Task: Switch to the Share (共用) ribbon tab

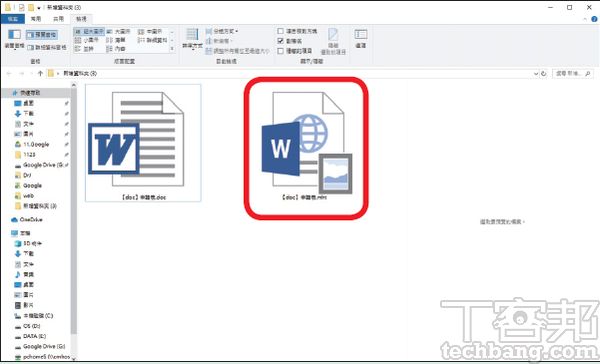Action: (59, 19)
